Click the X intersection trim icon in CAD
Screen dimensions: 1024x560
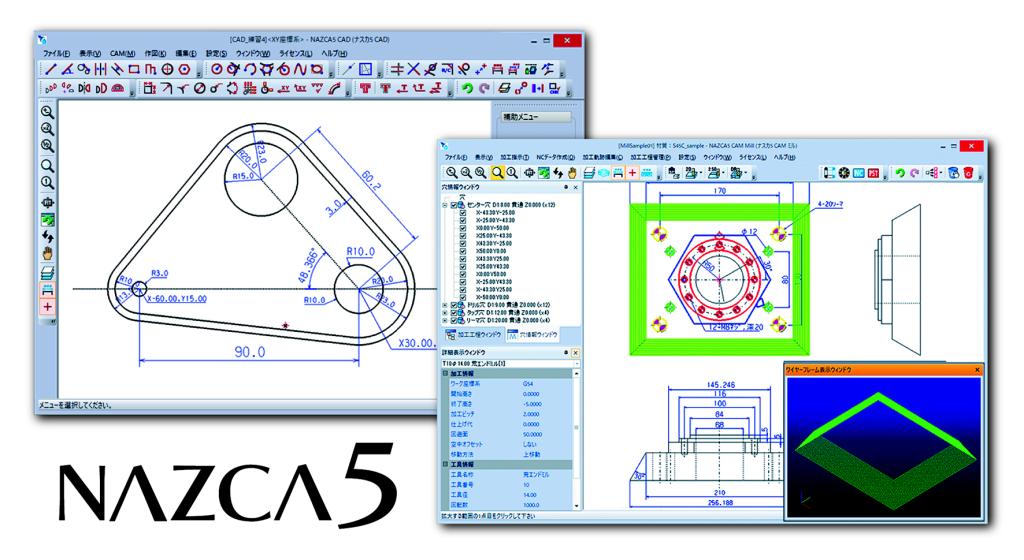[413, 69]
